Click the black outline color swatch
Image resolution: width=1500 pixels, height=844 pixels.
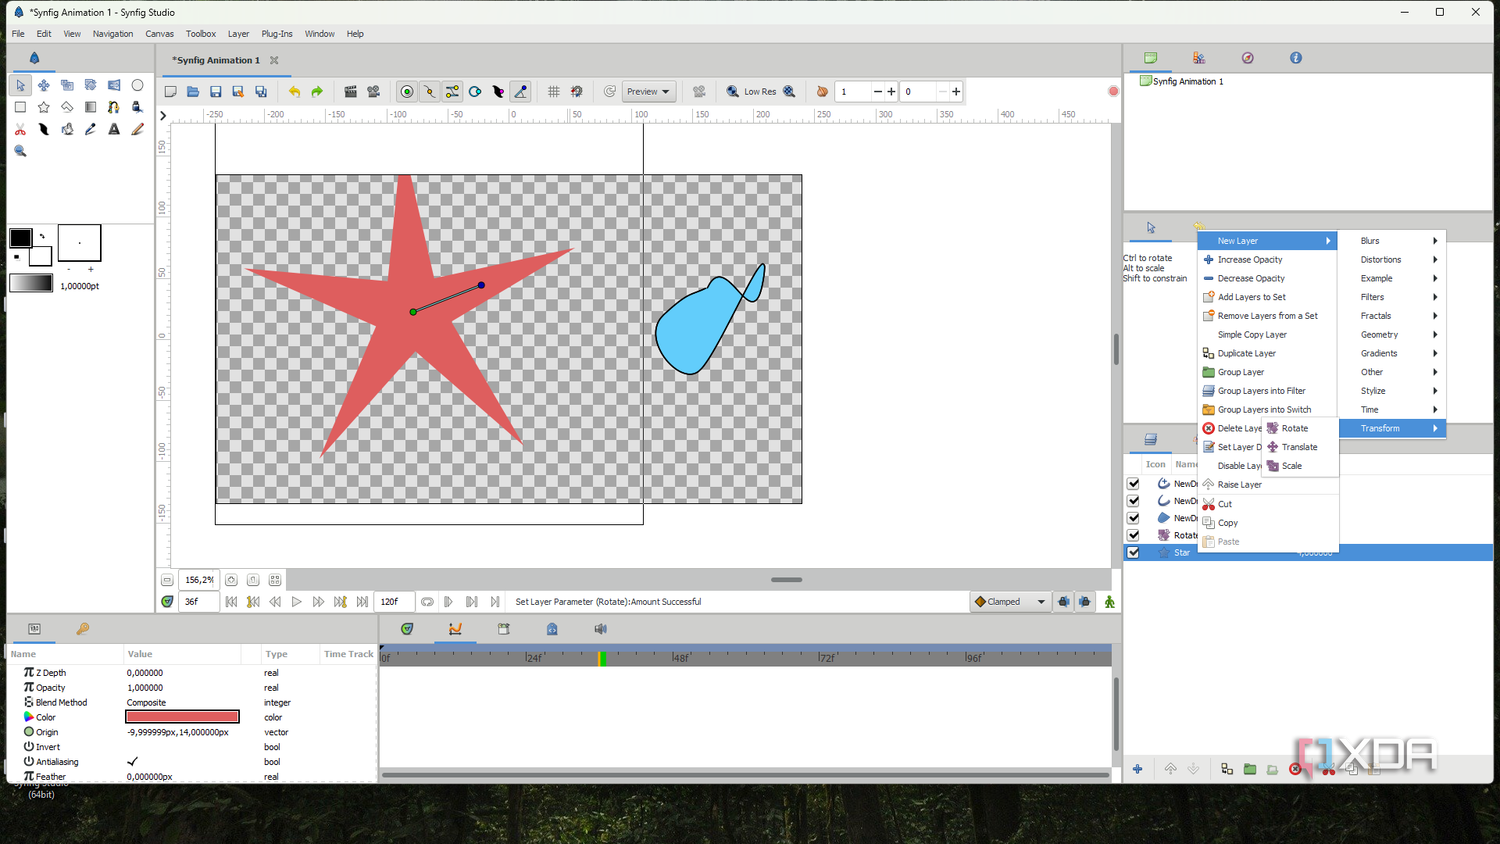(20, 238)
